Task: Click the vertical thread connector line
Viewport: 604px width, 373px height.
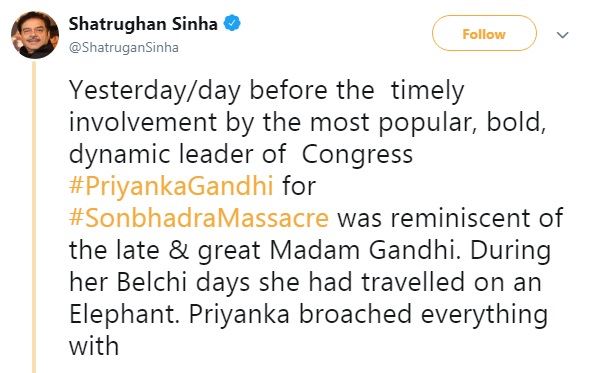Action: pyautogui.click(x=34, y=217)
